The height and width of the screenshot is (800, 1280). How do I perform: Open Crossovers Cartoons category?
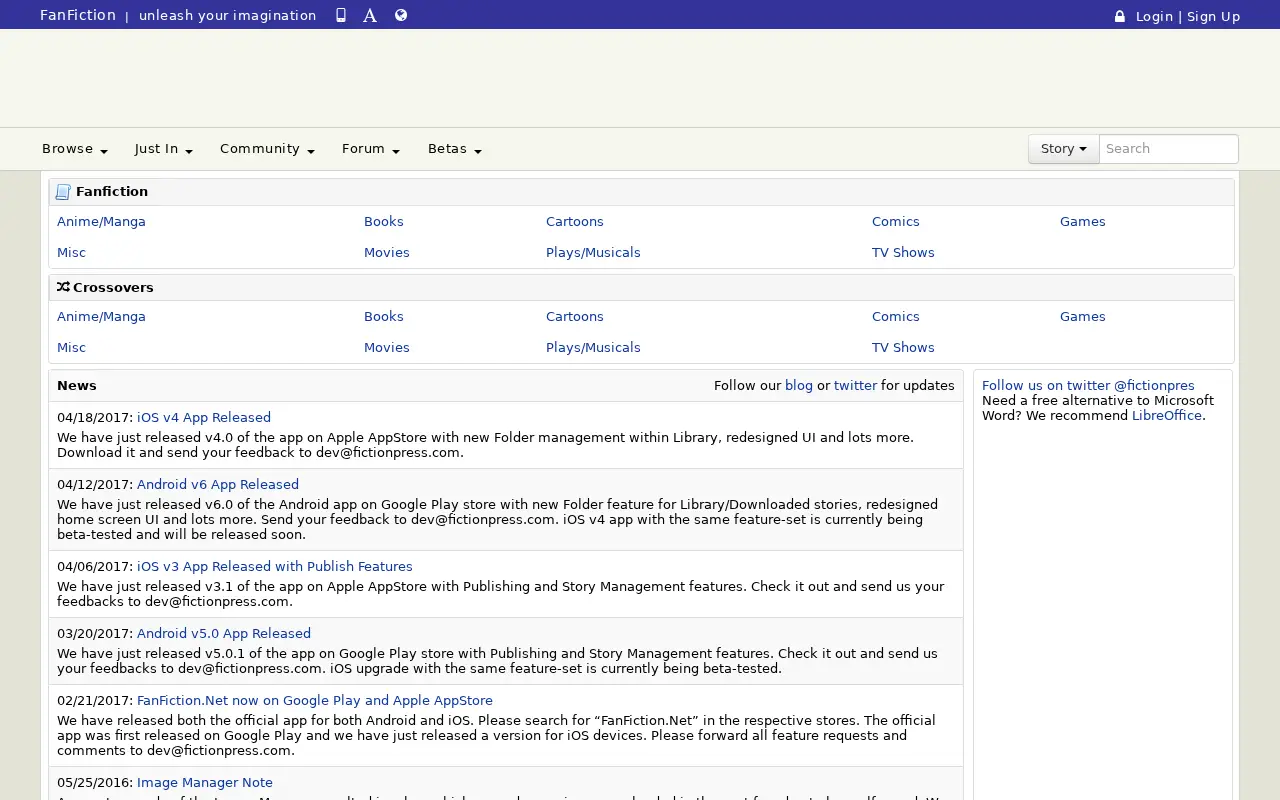[x=575, y=317]
